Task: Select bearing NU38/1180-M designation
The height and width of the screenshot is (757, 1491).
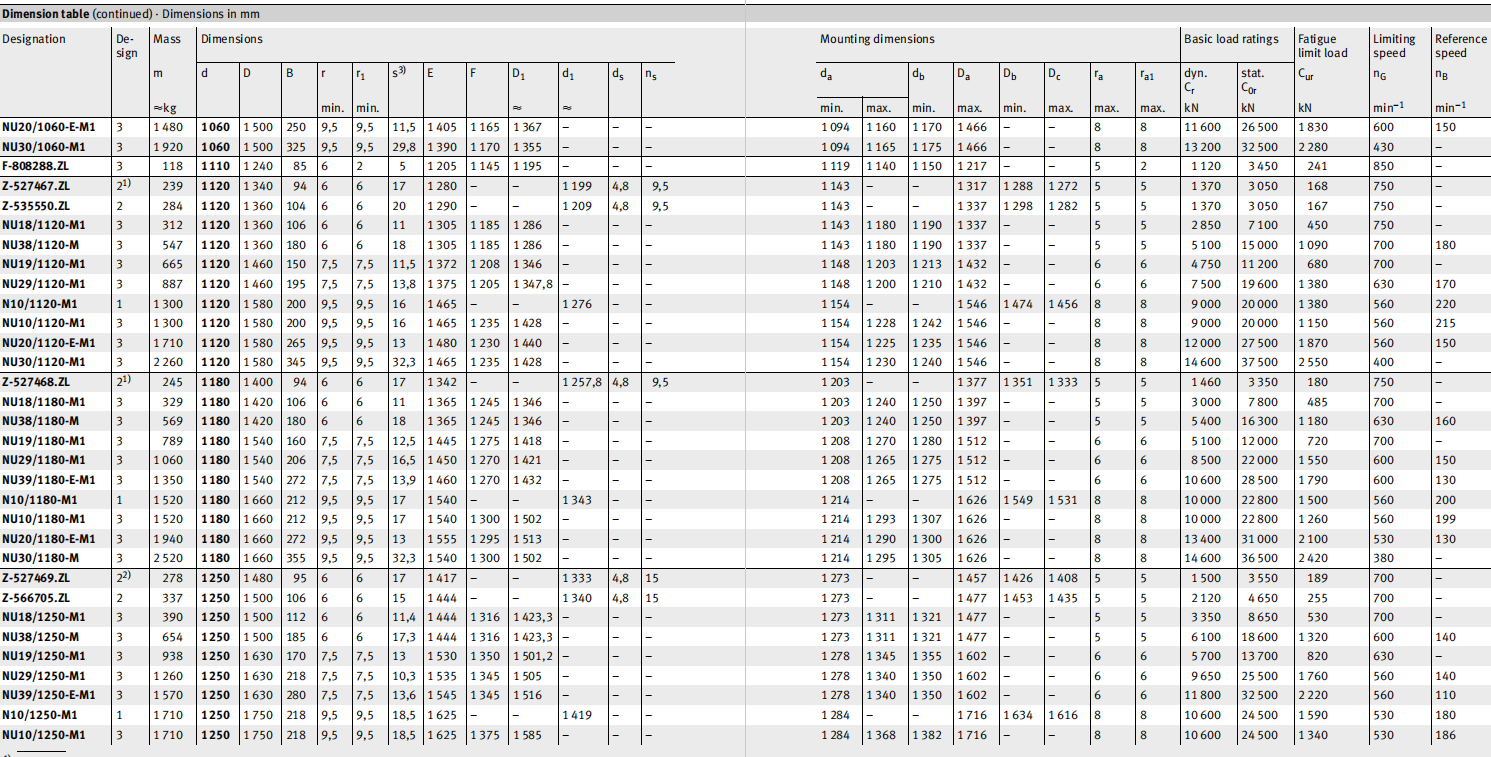Action: [x=41, y=421]
